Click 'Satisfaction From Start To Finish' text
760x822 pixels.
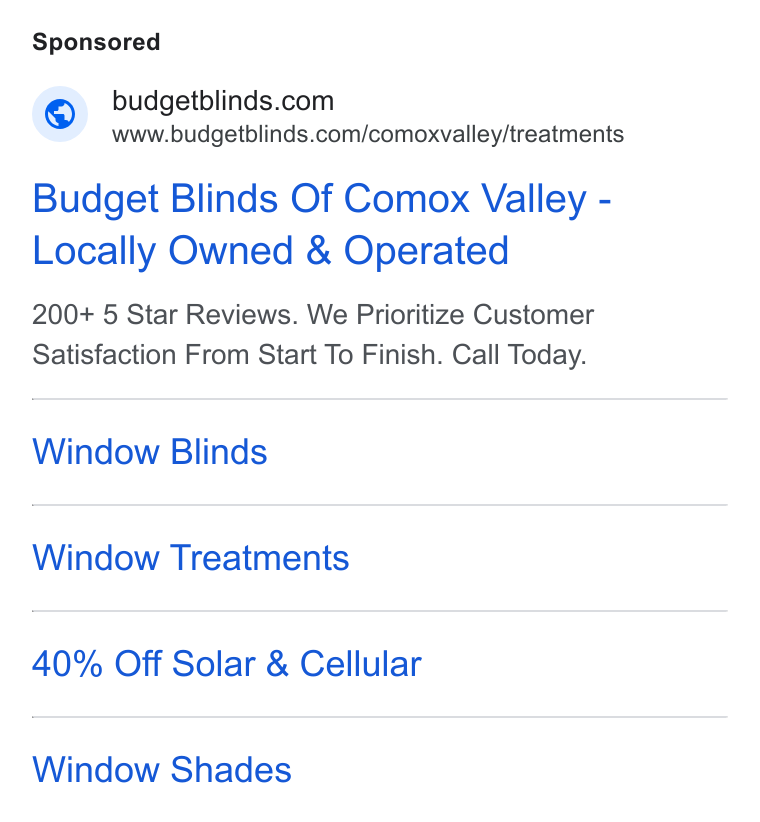click(238, 355)
